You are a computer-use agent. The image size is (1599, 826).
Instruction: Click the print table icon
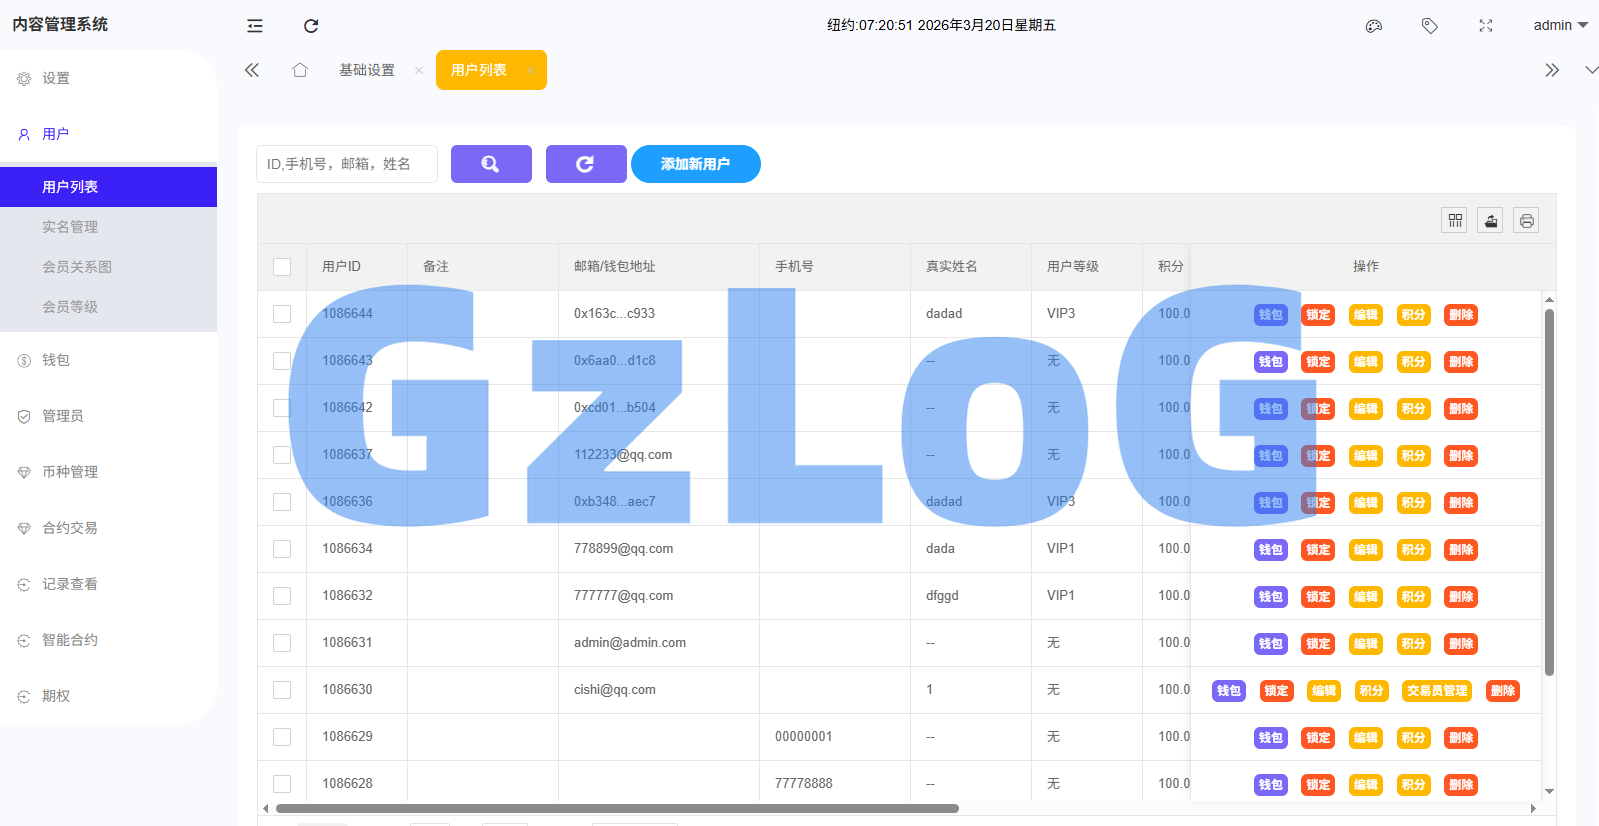click(1526, 221)
